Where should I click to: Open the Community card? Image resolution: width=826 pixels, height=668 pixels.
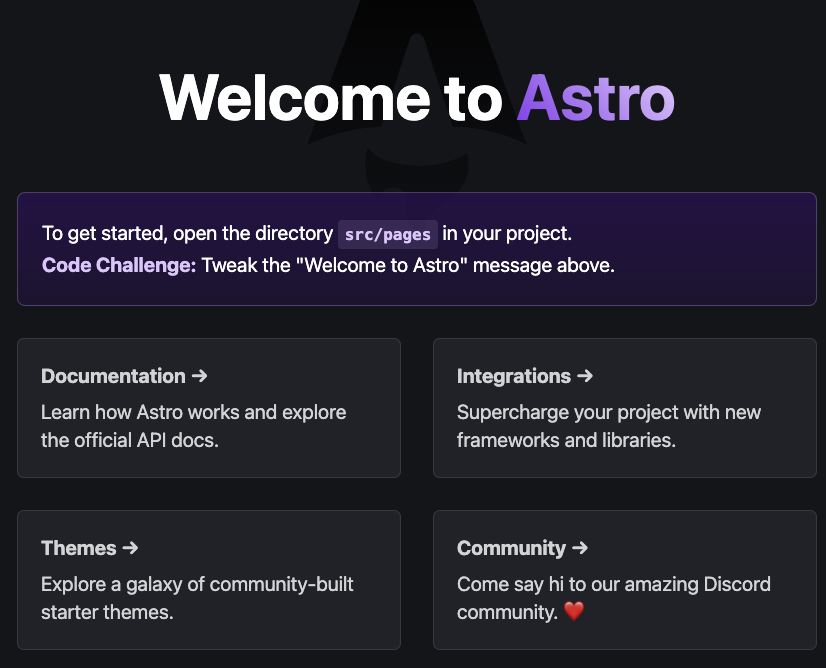624,580
